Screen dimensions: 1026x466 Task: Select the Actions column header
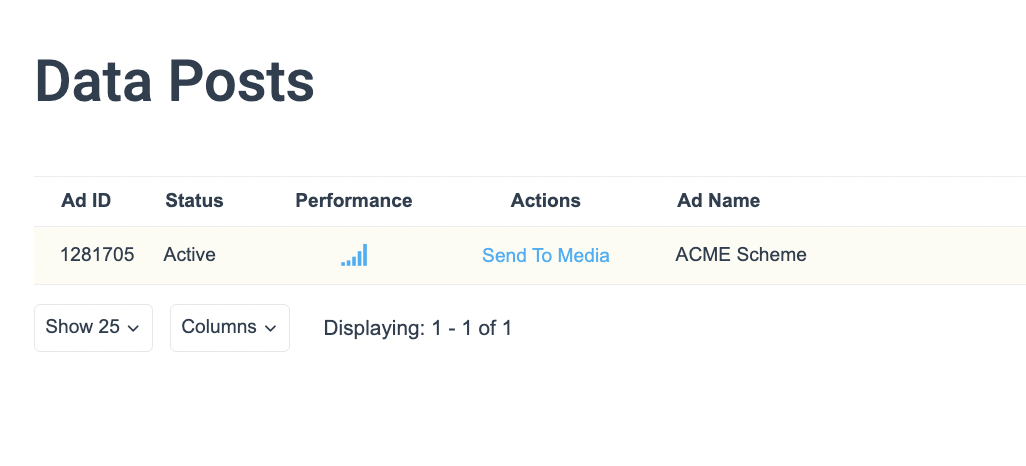tap(546, 200)
